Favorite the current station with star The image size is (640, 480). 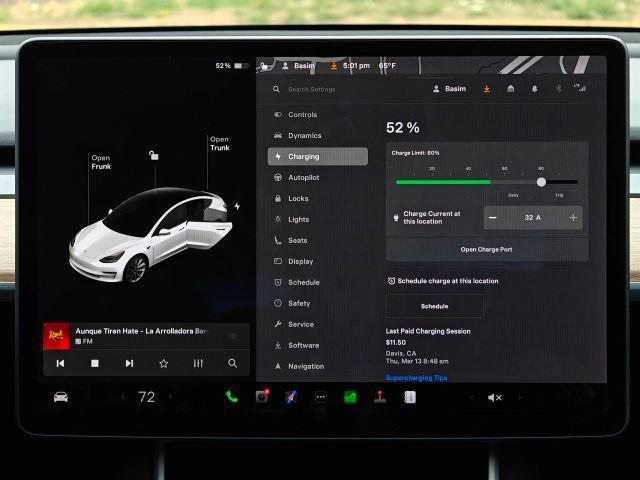pyautogui.click(x=163, y=363)
